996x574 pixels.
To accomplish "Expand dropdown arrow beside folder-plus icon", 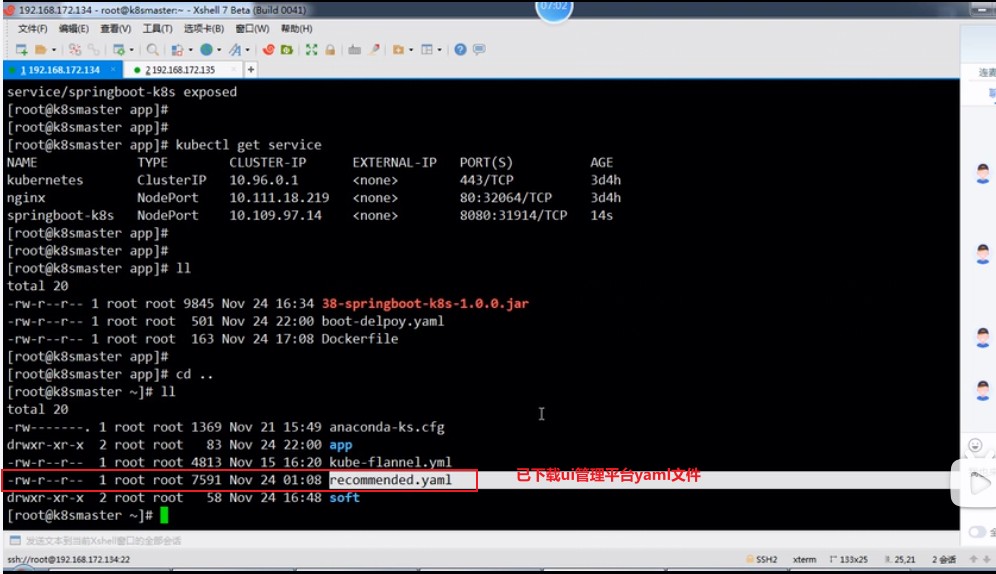I will (x=411, y=50).
